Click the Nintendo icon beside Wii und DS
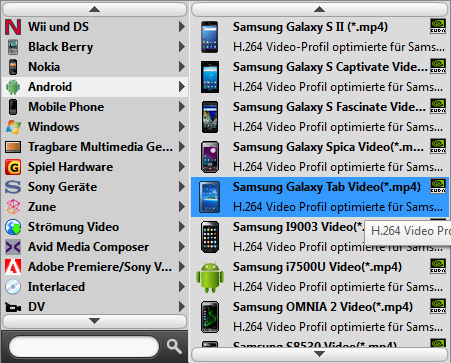The height and width of the screenshot is (363, 451). pyautogui.click(x=13, y=27)
